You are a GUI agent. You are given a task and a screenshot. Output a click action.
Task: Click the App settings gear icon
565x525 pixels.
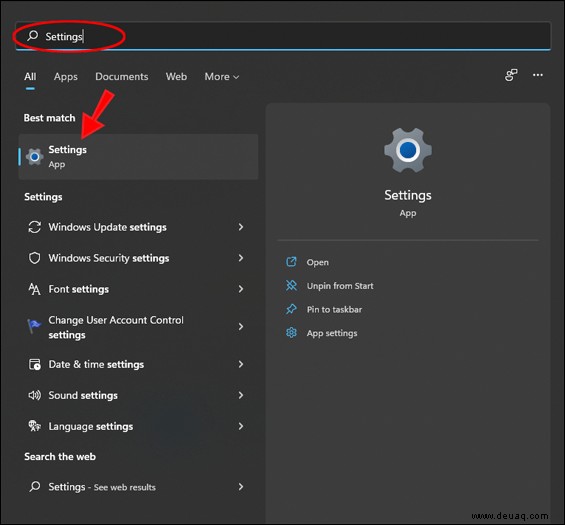point(291,333)
